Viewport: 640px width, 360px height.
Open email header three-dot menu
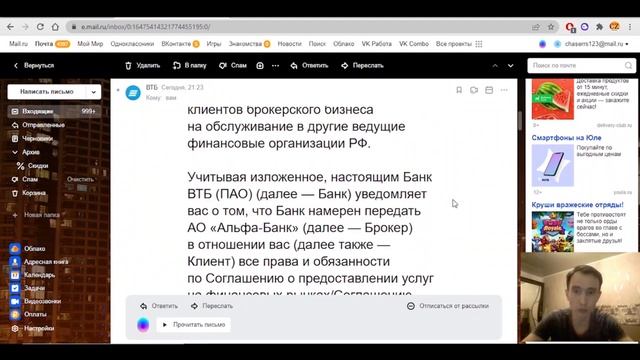pyautogui.click(x=504, y=90)
